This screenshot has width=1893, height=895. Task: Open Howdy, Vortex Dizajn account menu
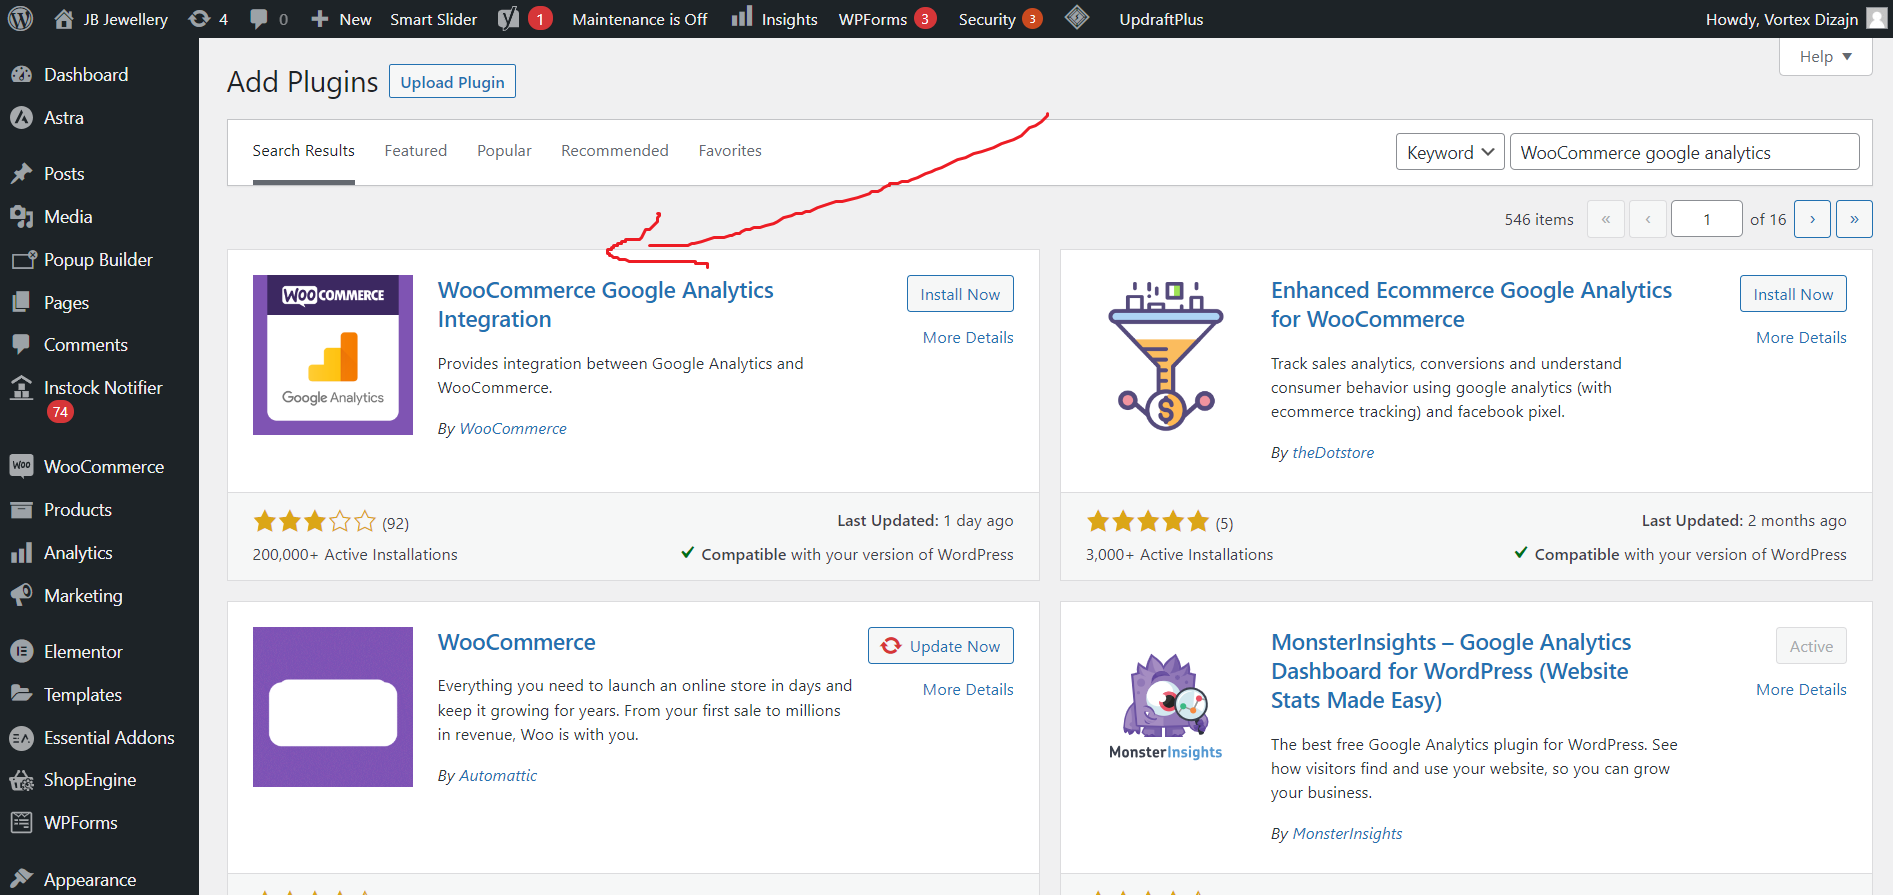(1795, 19)
